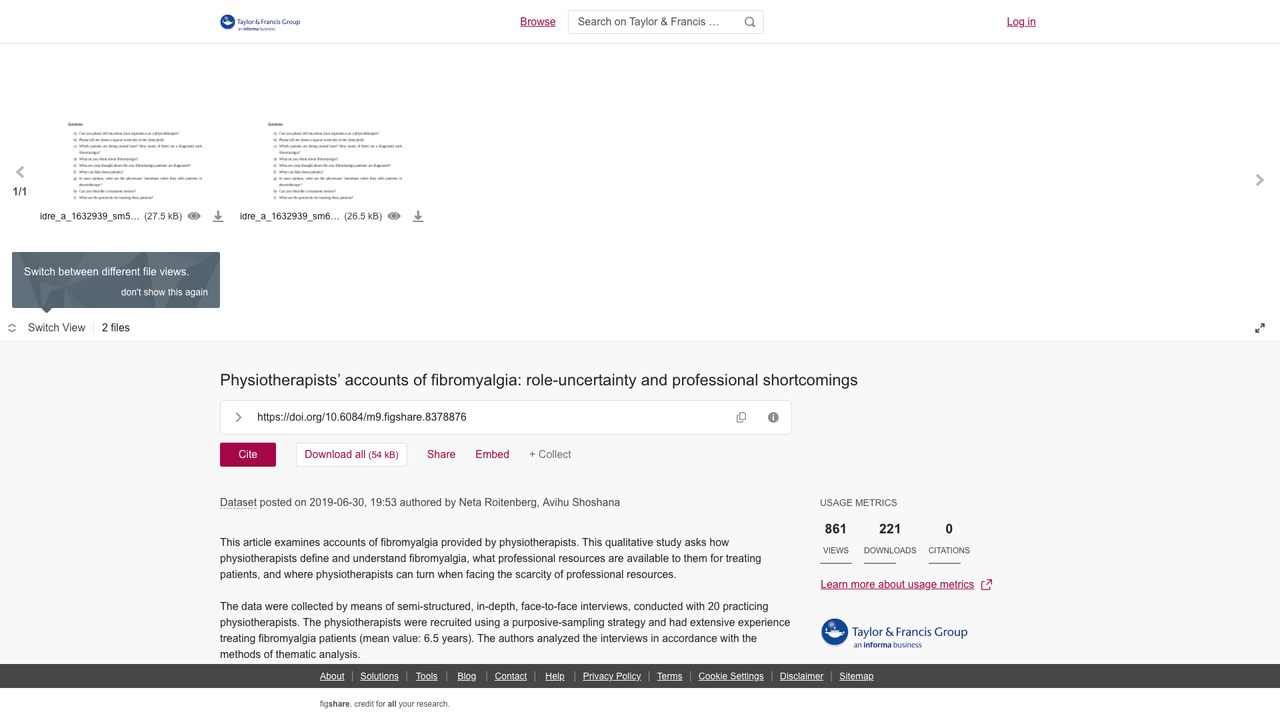Copy the DOI link with copy icon

pos(741,417)
